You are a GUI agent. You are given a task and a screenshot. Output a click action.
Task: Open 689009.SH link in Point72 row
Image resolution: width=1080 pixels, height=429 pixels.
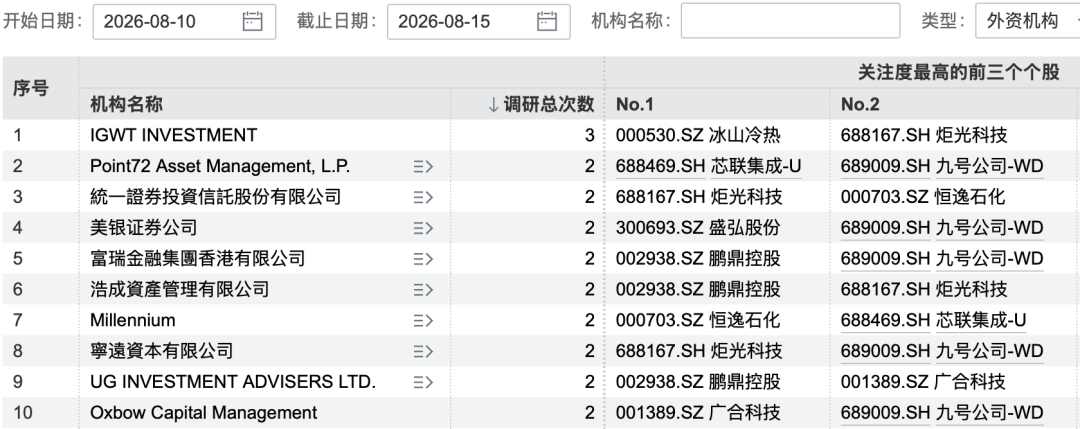coord(885,167)
